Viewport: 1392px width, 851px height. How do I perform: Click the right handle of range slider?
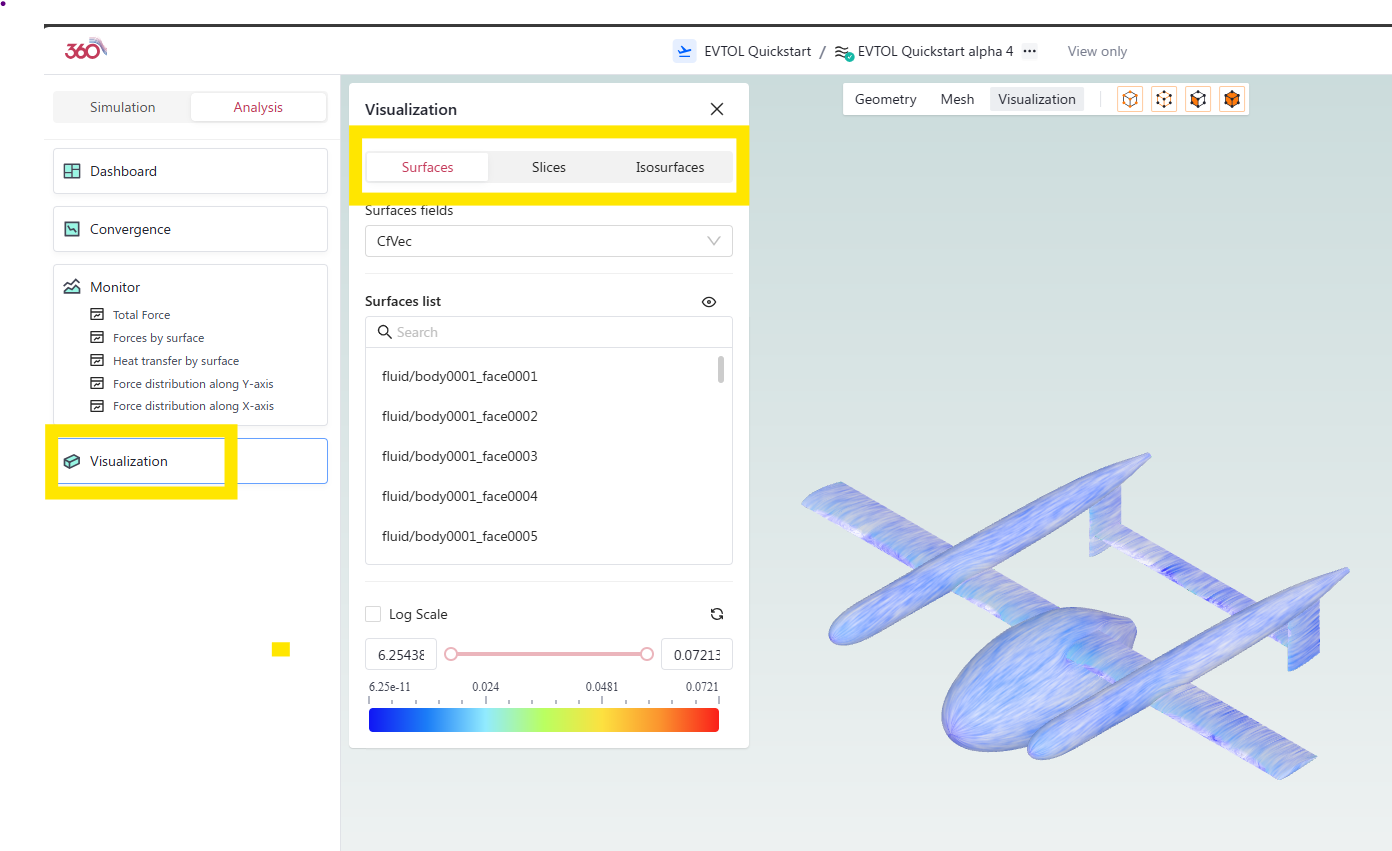[647, 654]
